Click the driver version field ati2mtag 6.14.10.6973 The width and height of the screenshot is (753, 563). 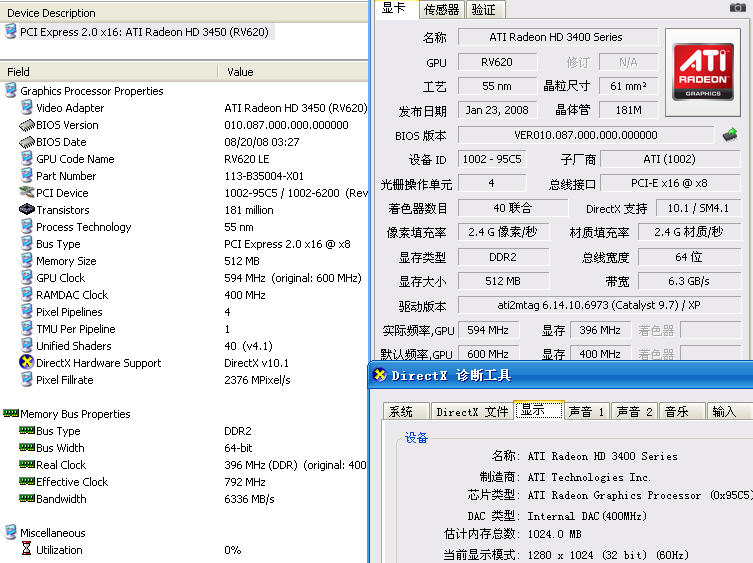click(599, 305)
